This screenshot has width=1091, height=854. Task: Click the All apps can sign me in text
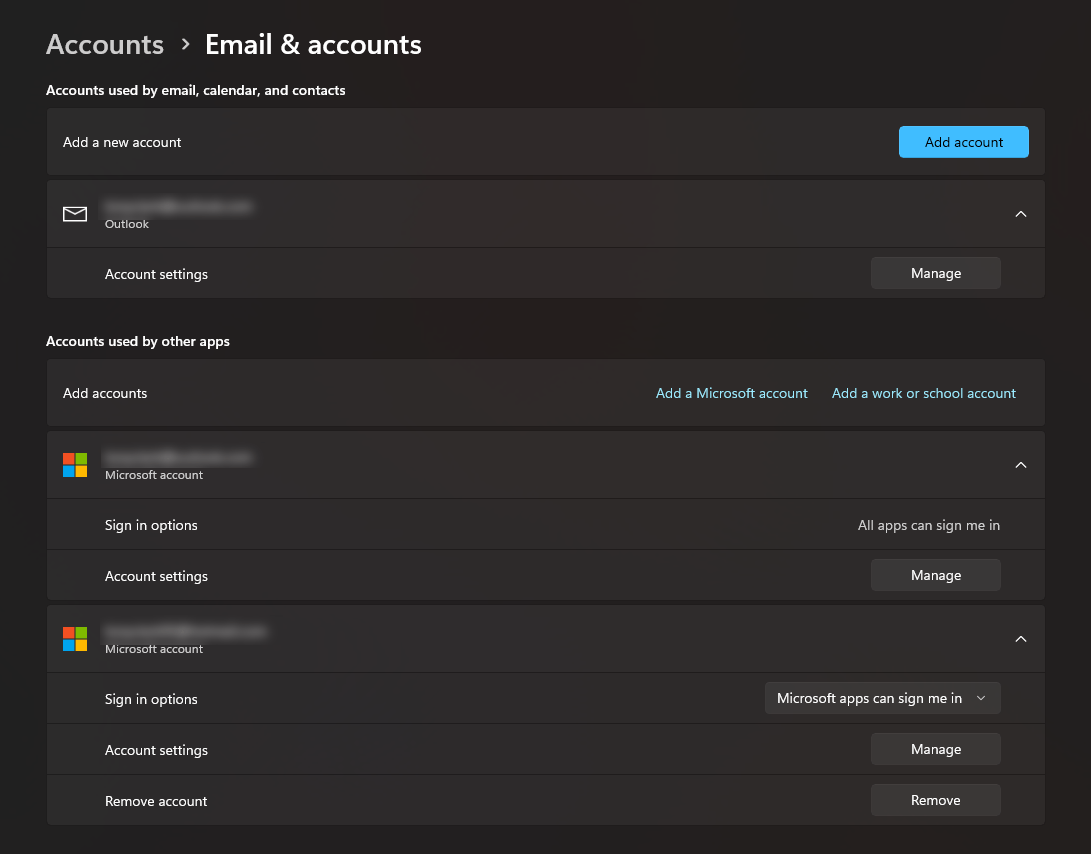(x=928, y=526)
